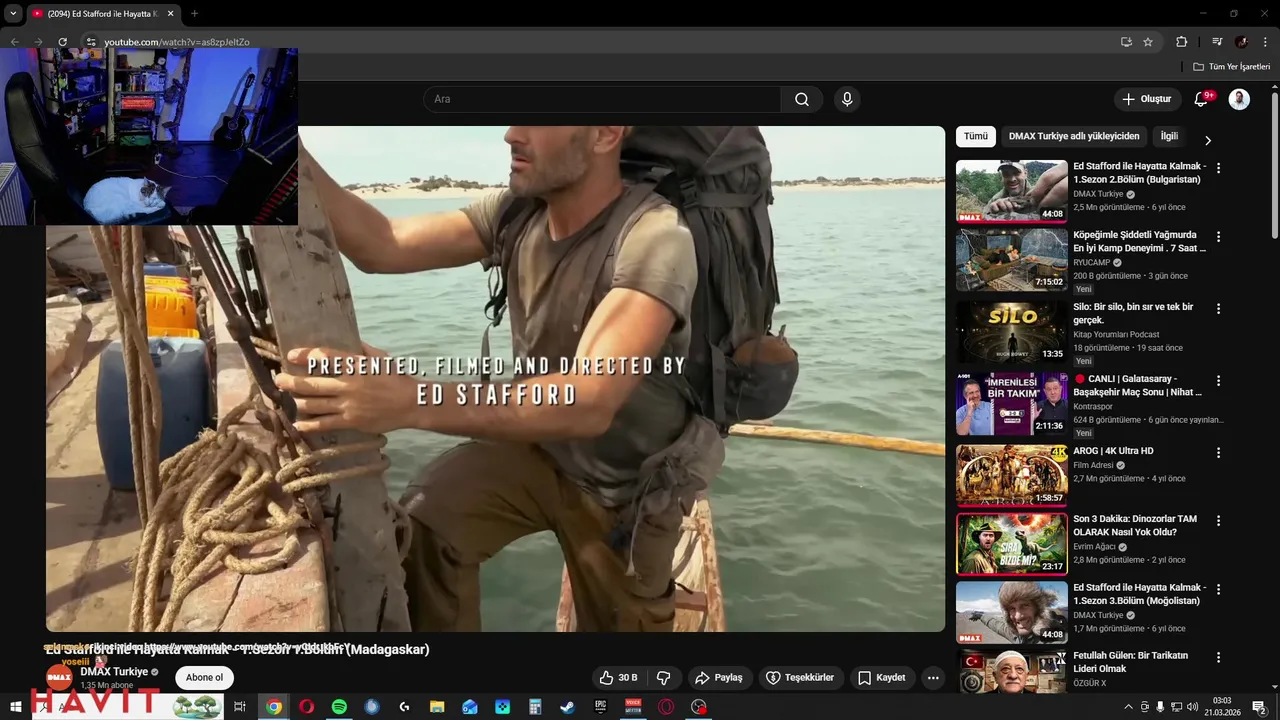Dislike the video with thumbs-down icon
This screenshot has height=720, width=1280.
(663, 677)
